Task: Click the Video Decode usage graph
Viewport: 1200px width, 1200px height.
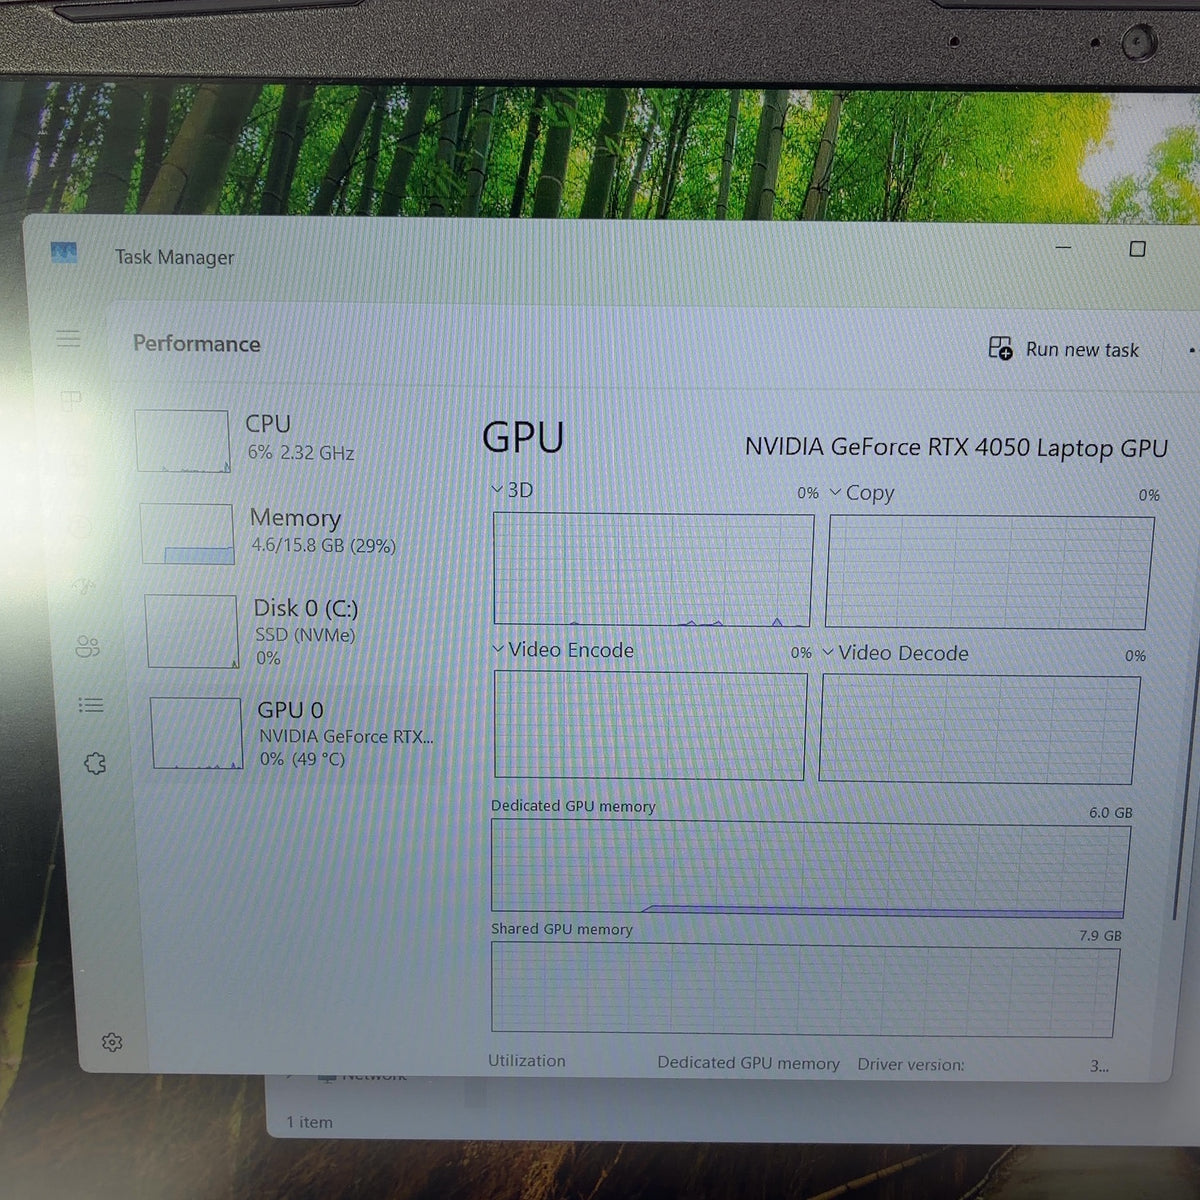Action: point(979,729)
